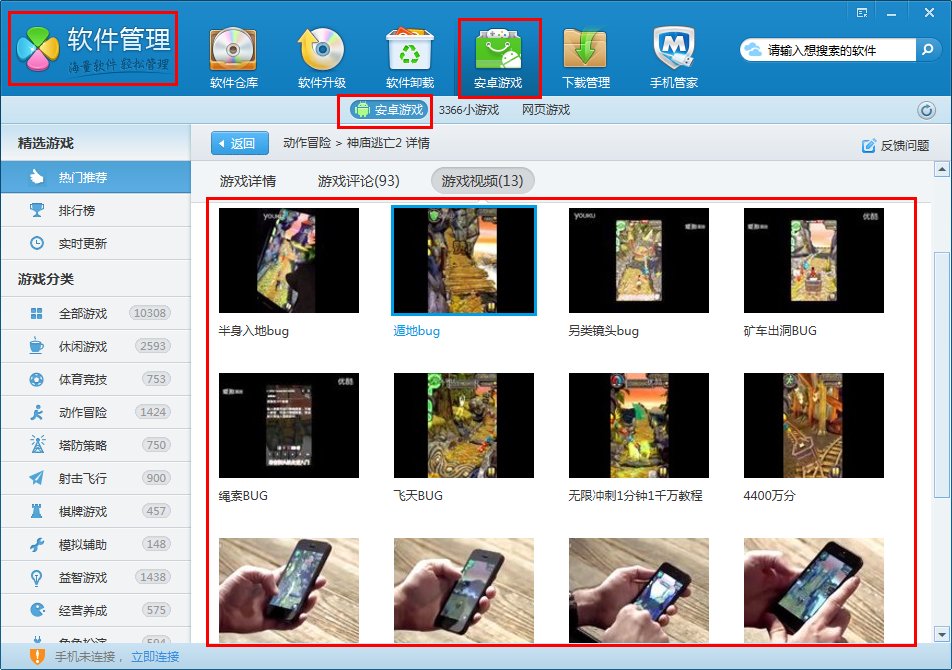The height and width of the screenshot is (670, 952).
Task: Select the 软件升级 (software upgrade) icon
Action: (320, 47)
